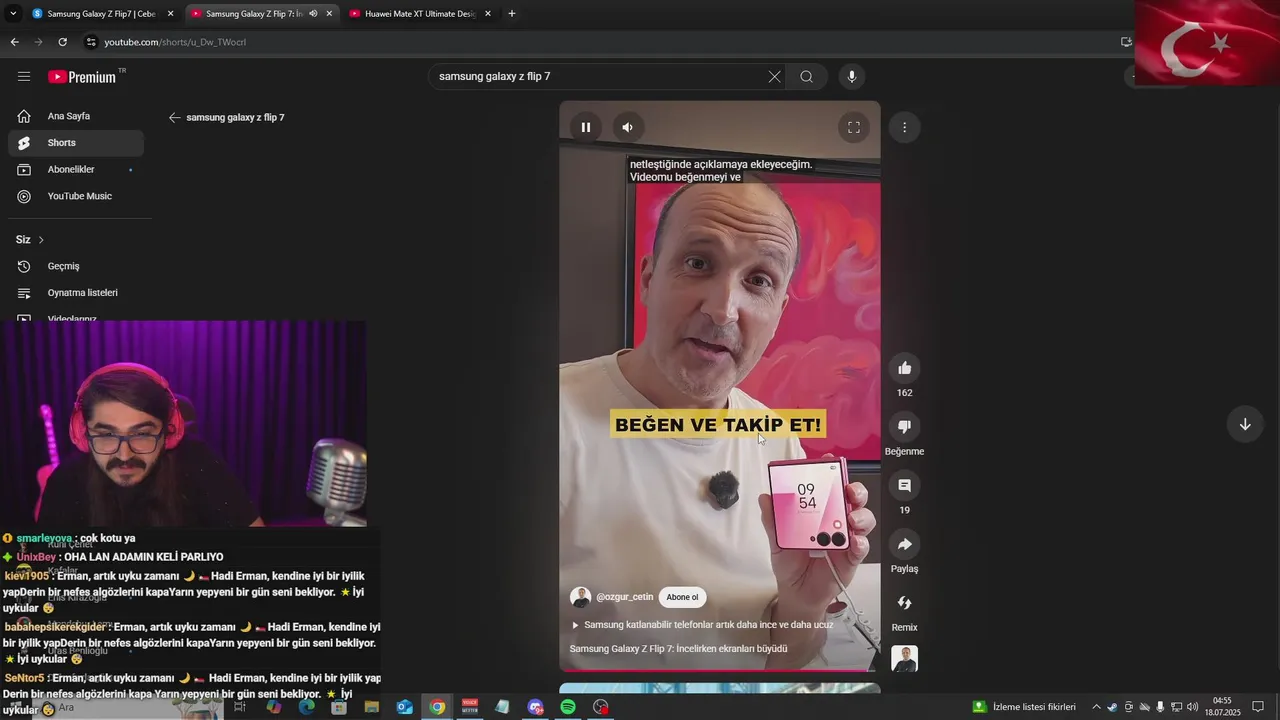The width and height of the screenshot is (1280, 720).
Task: Open the comments showing 19
Action: click(905, 485)
